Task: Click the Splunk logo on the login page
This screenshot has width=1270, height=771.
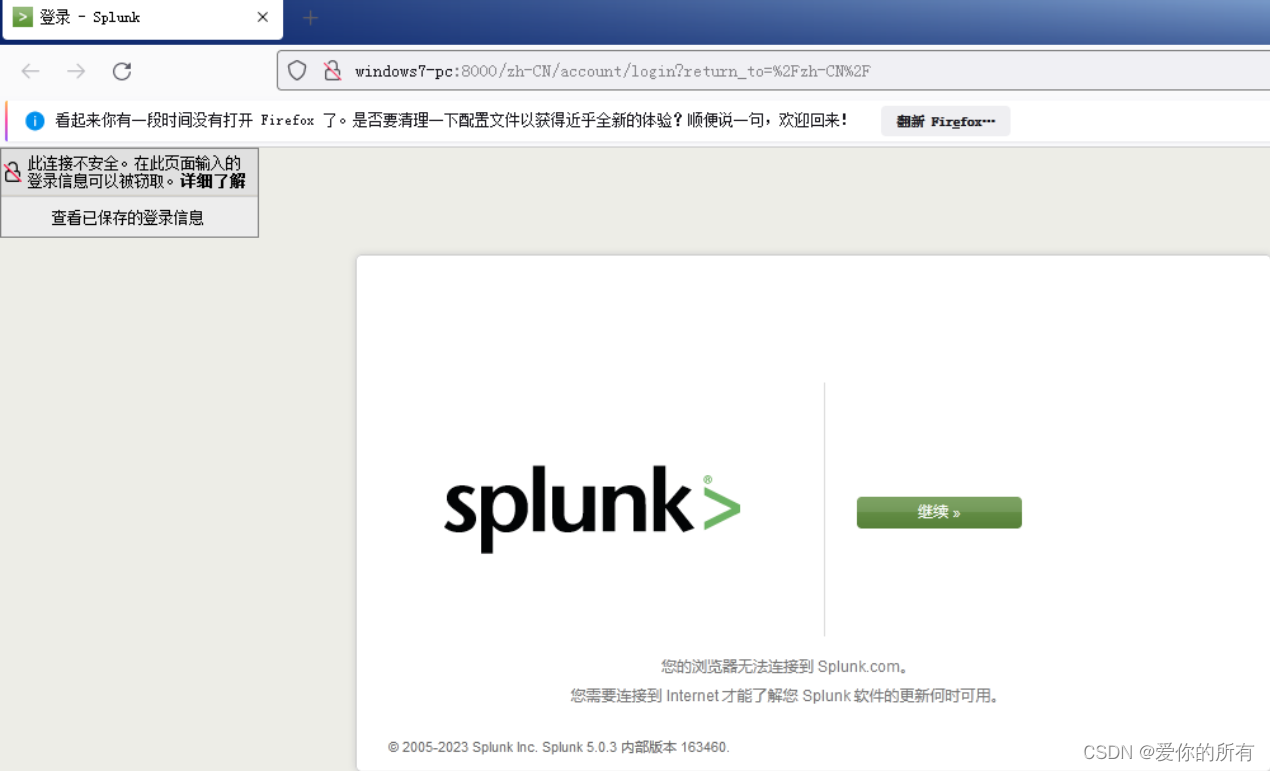Action: 592,508
